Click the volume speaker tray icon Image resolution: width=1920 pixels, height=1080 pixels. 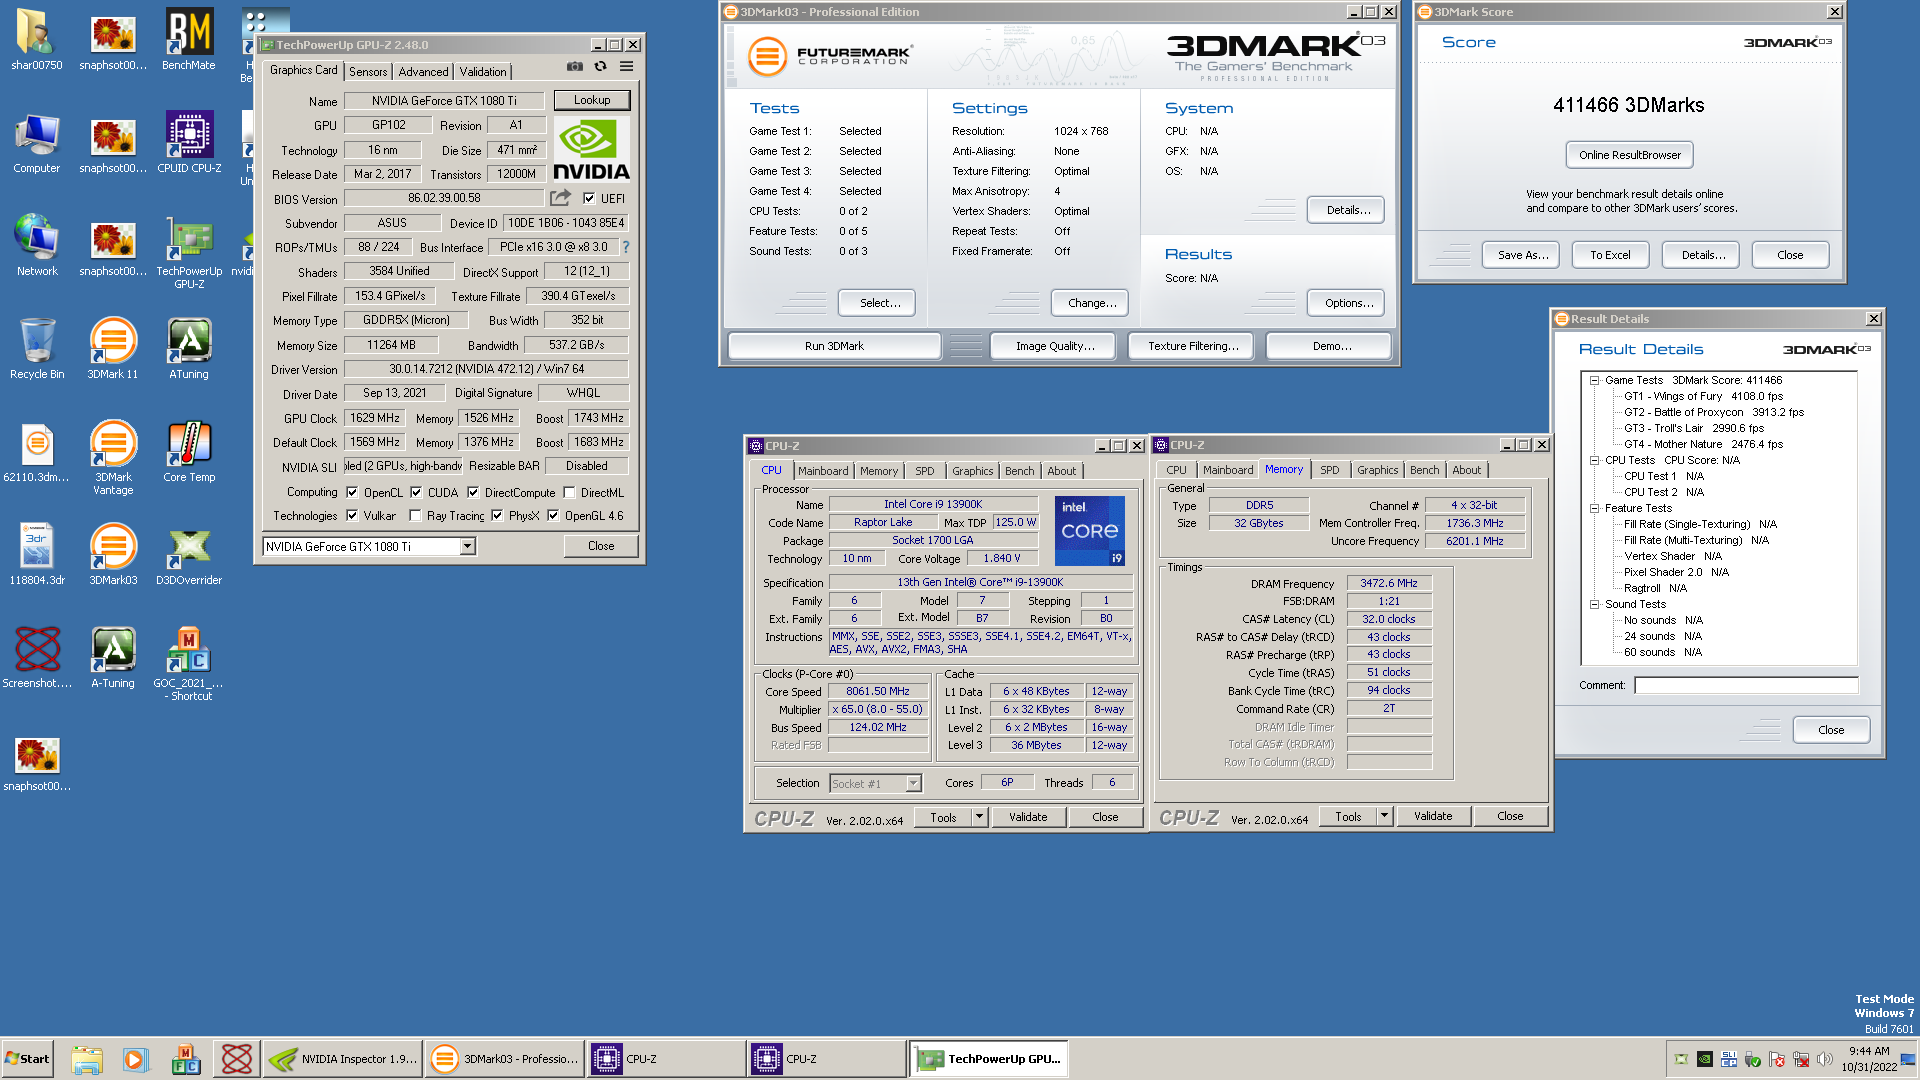(x=1825, y=1059)
